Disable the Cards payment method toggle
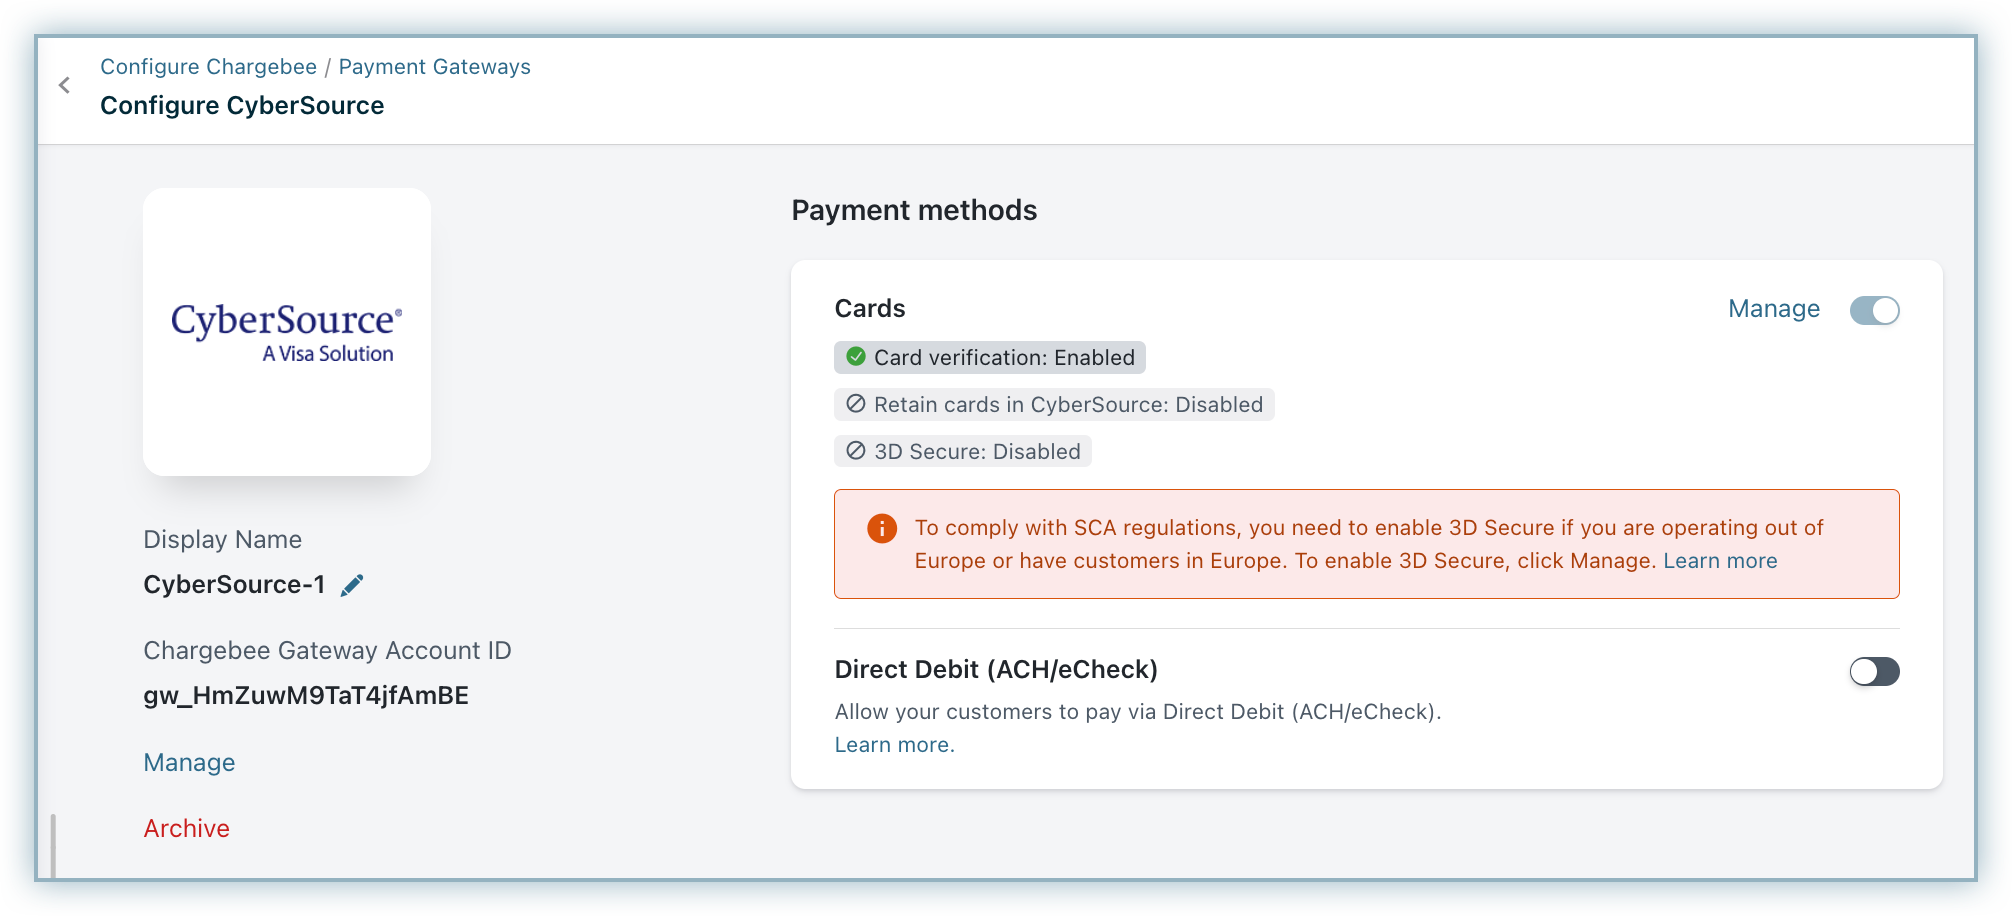 pos(1873,310)
